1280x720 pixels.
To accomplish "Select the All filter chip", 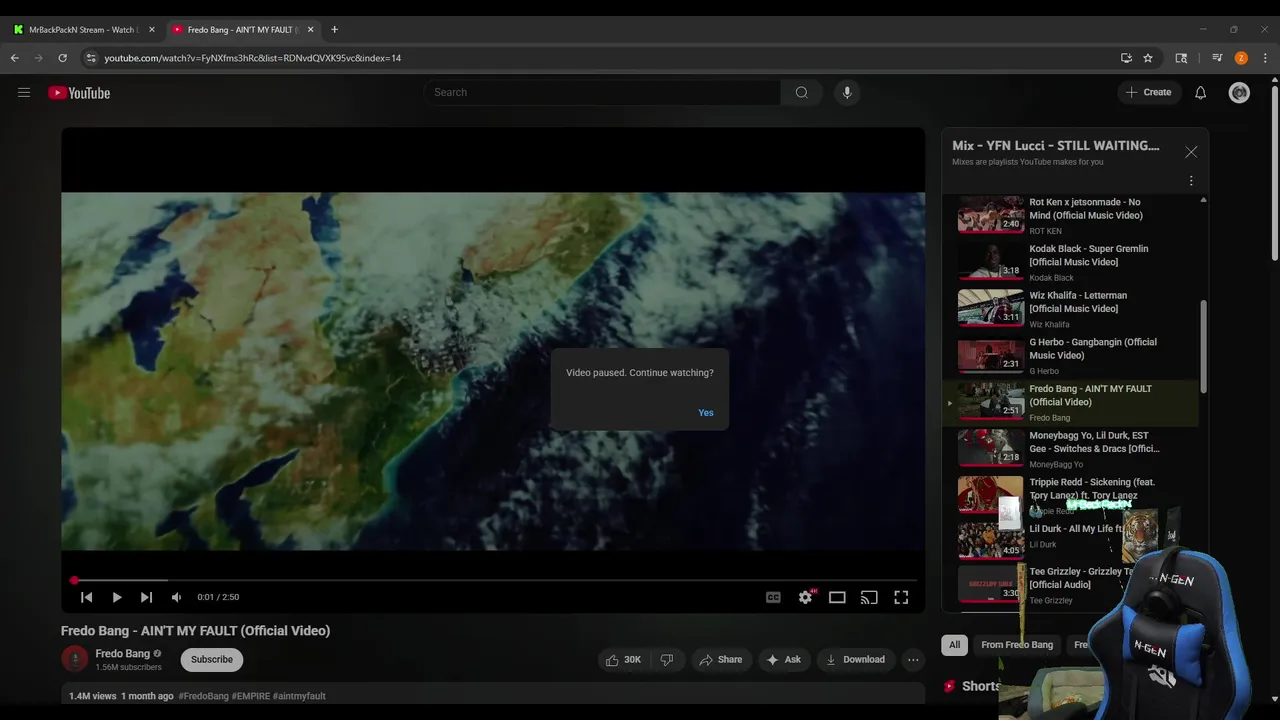I will [x=954, y=645].
